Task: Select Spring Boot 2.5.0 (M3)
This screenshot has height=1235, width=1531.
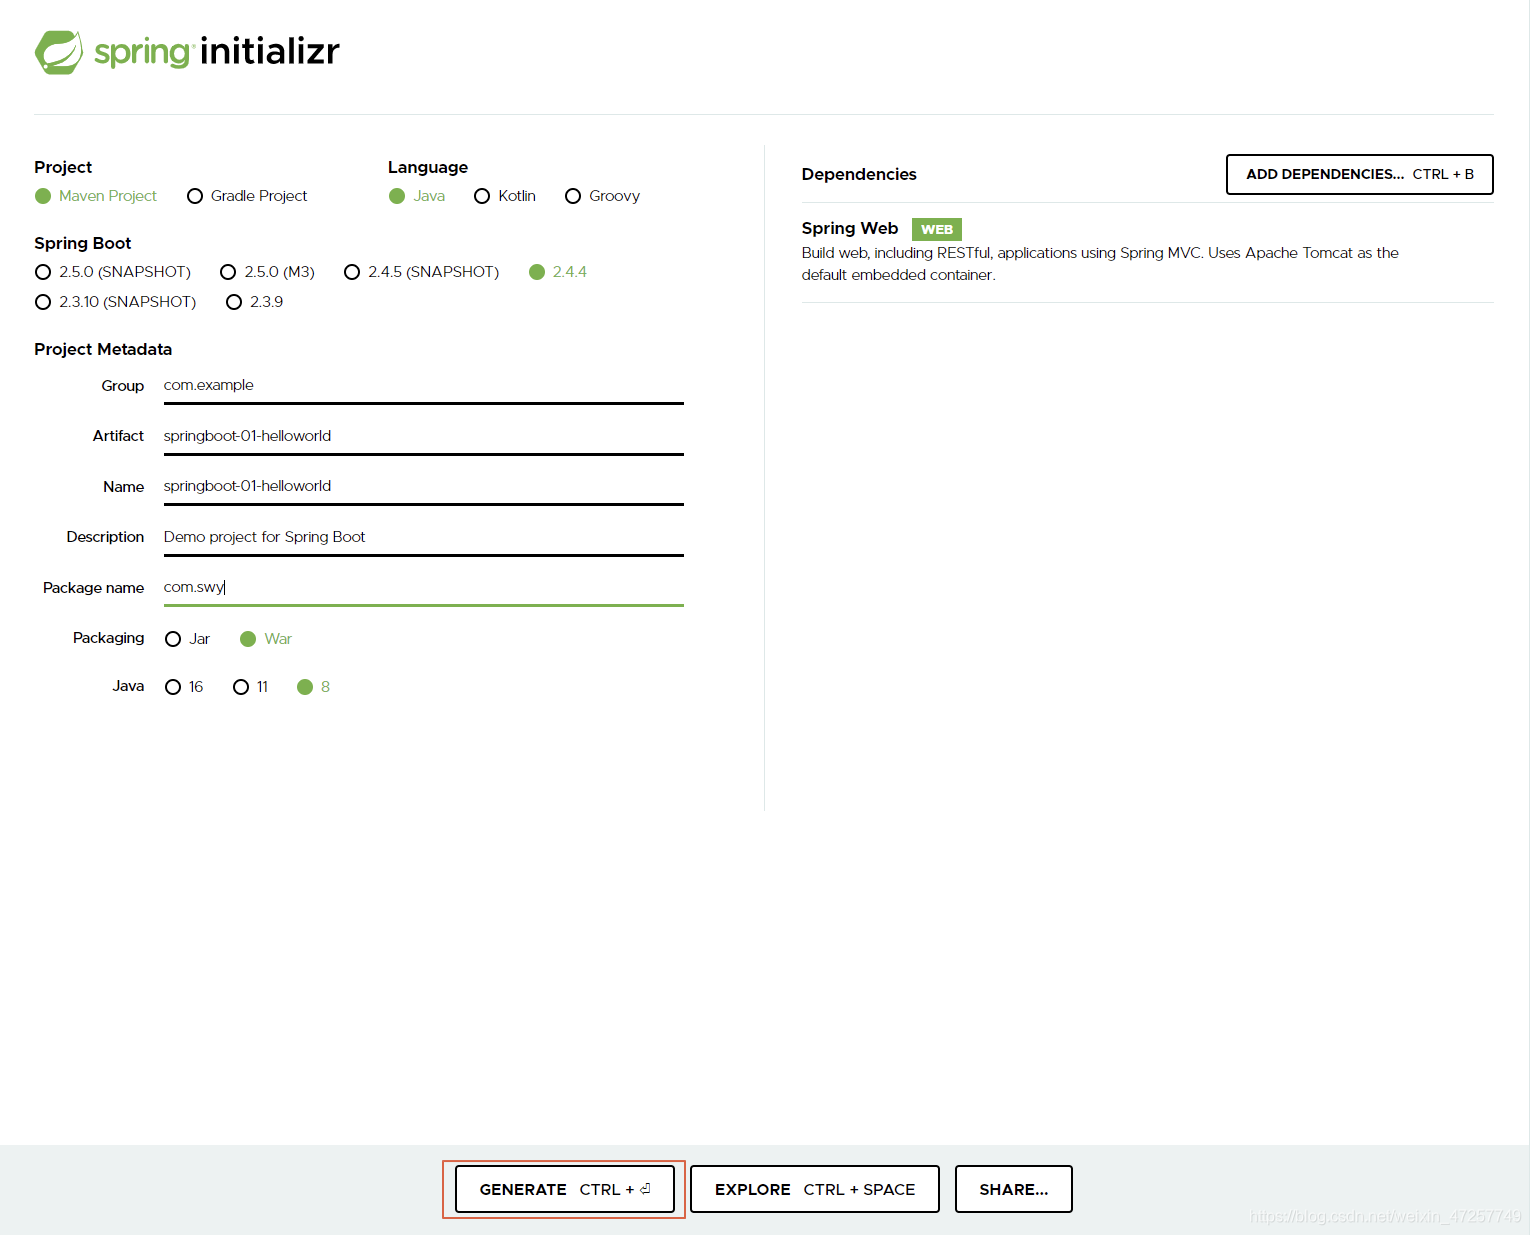Action: (x=268, y=272)
